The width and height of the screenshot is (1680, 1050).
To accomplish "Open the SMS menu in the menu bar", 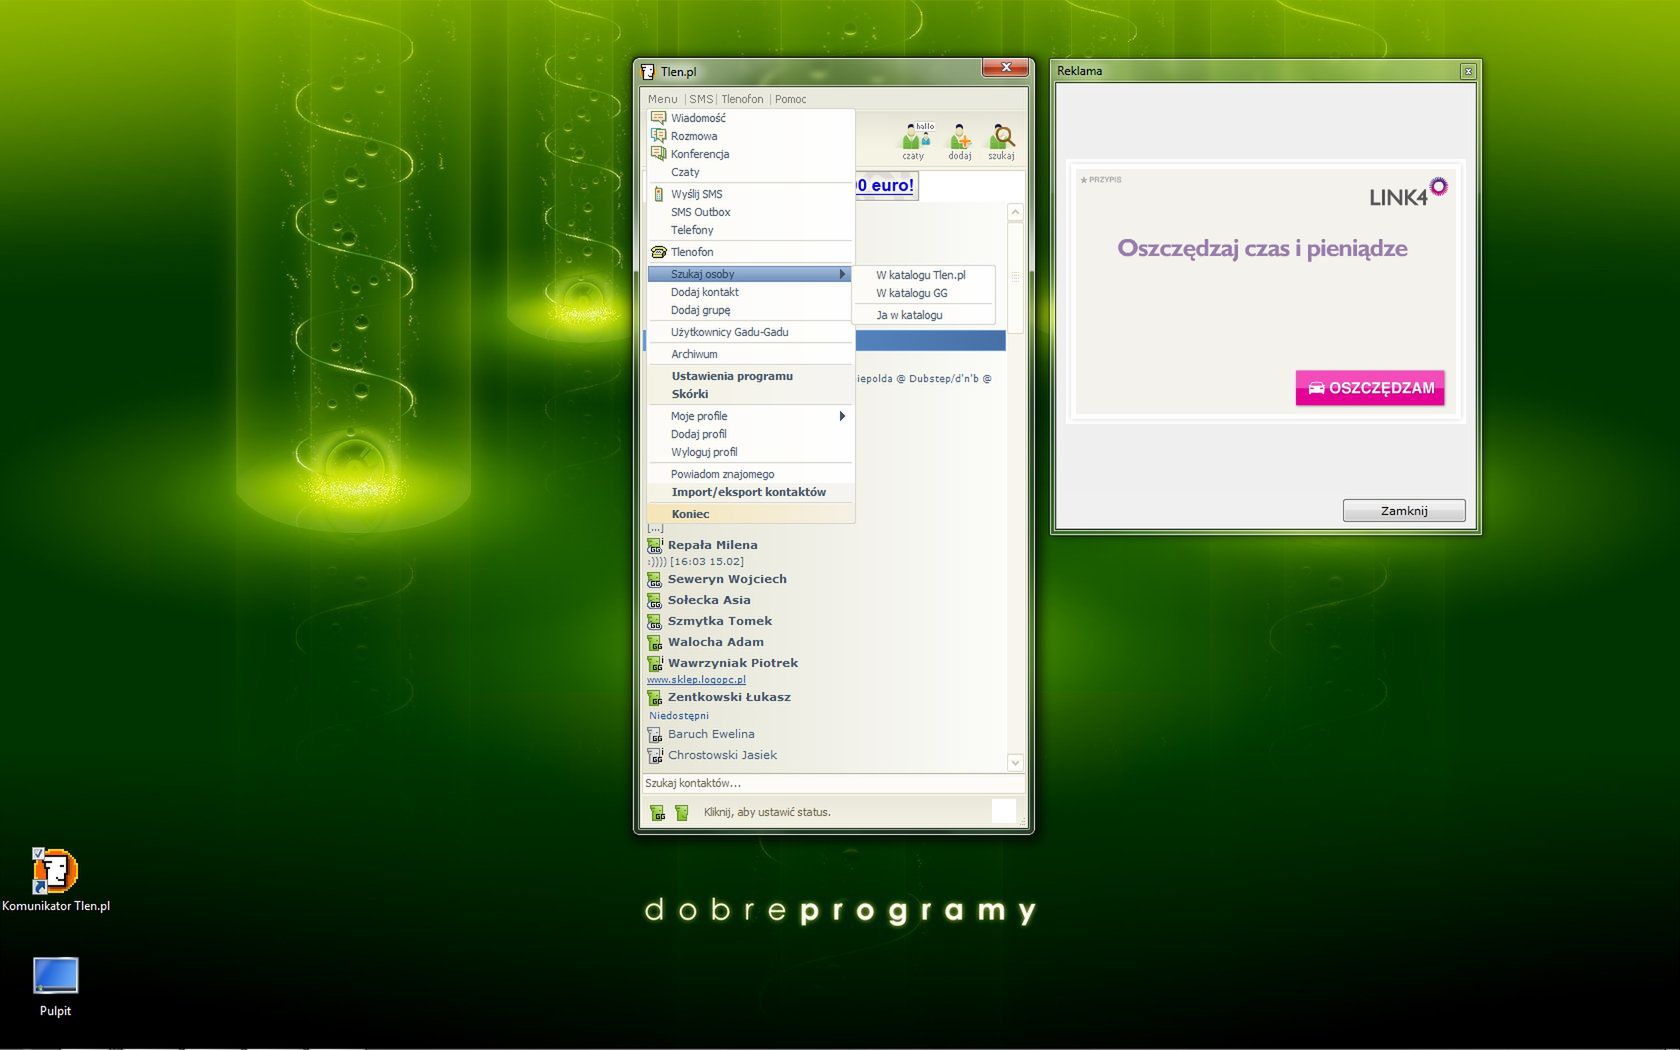I will (x=701, y=99).
